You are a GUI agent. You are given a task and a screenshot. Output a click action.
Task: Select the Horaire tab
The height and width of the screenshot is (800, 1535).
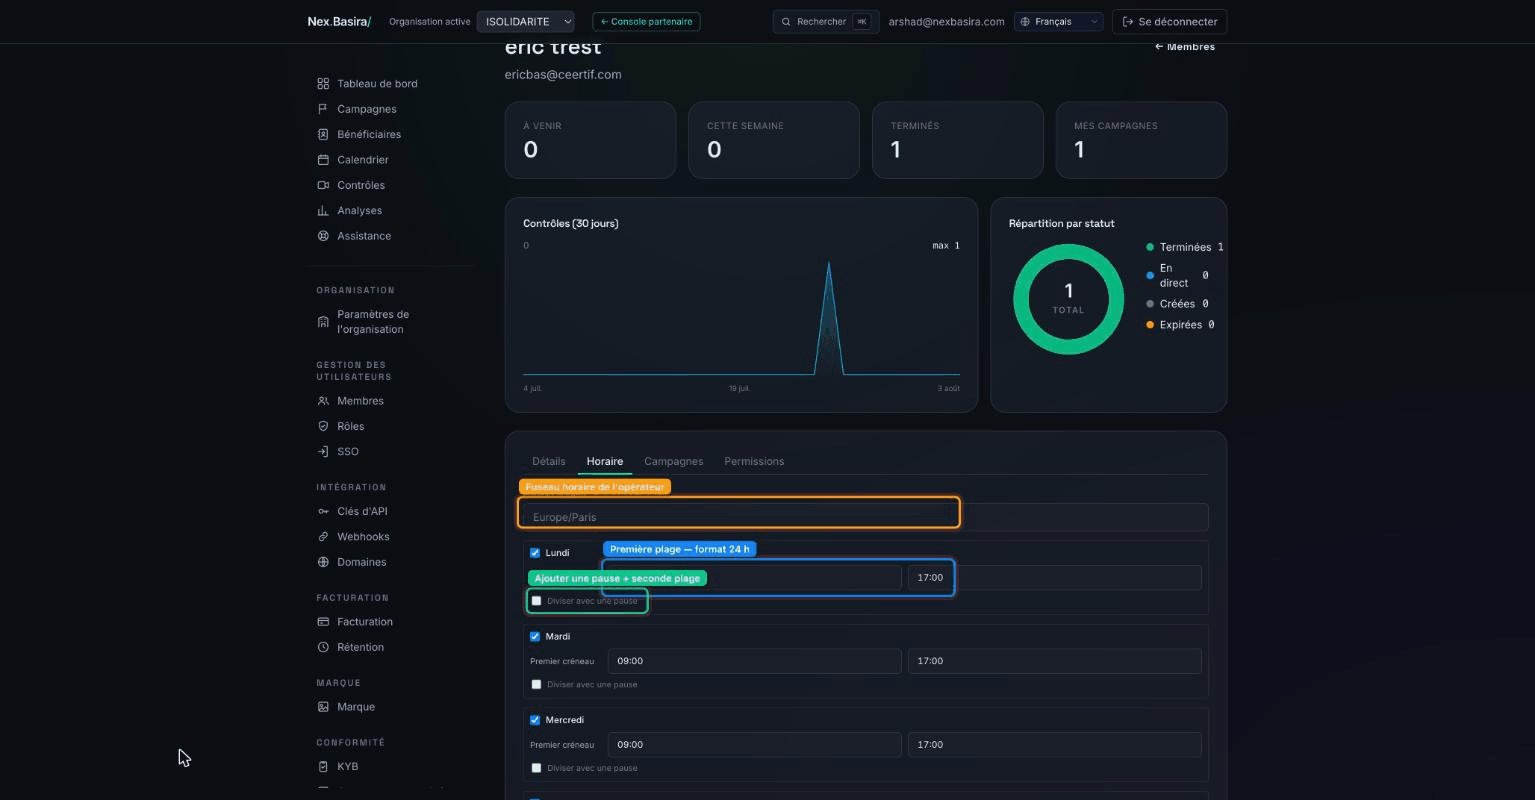[x=605, y=462]
